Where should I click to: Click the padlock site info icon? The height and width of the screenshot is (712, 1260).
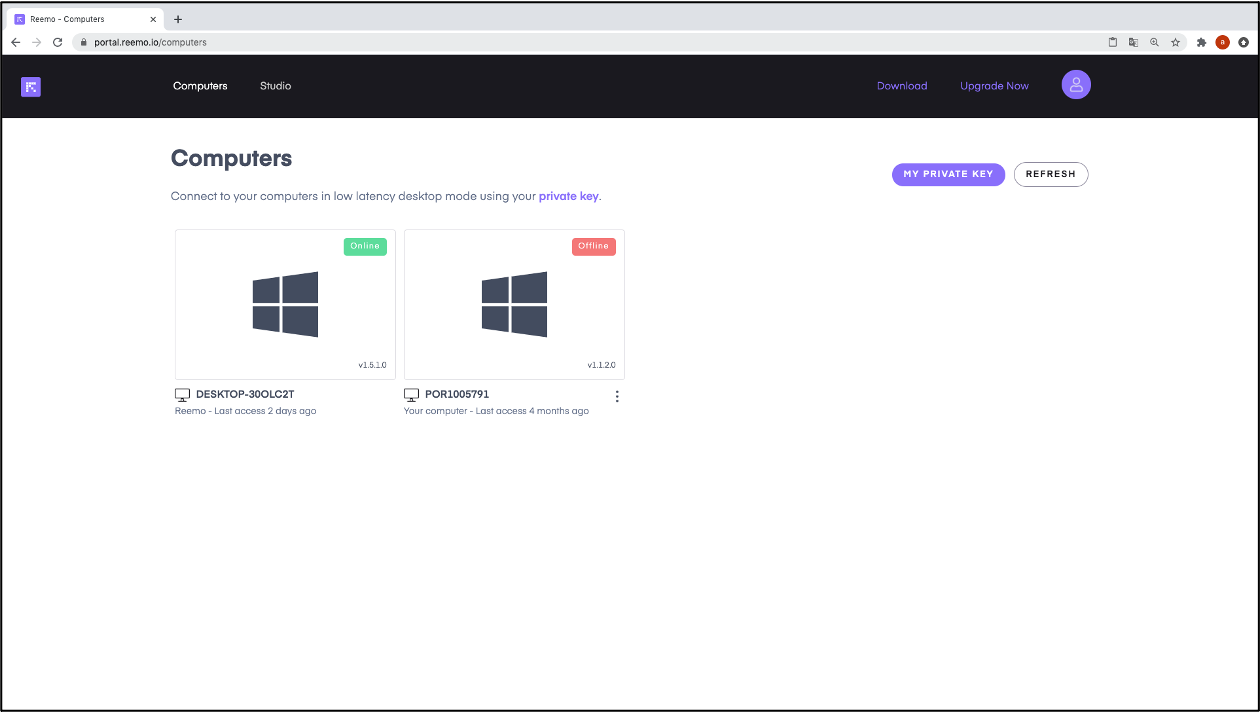click(86, 42)
